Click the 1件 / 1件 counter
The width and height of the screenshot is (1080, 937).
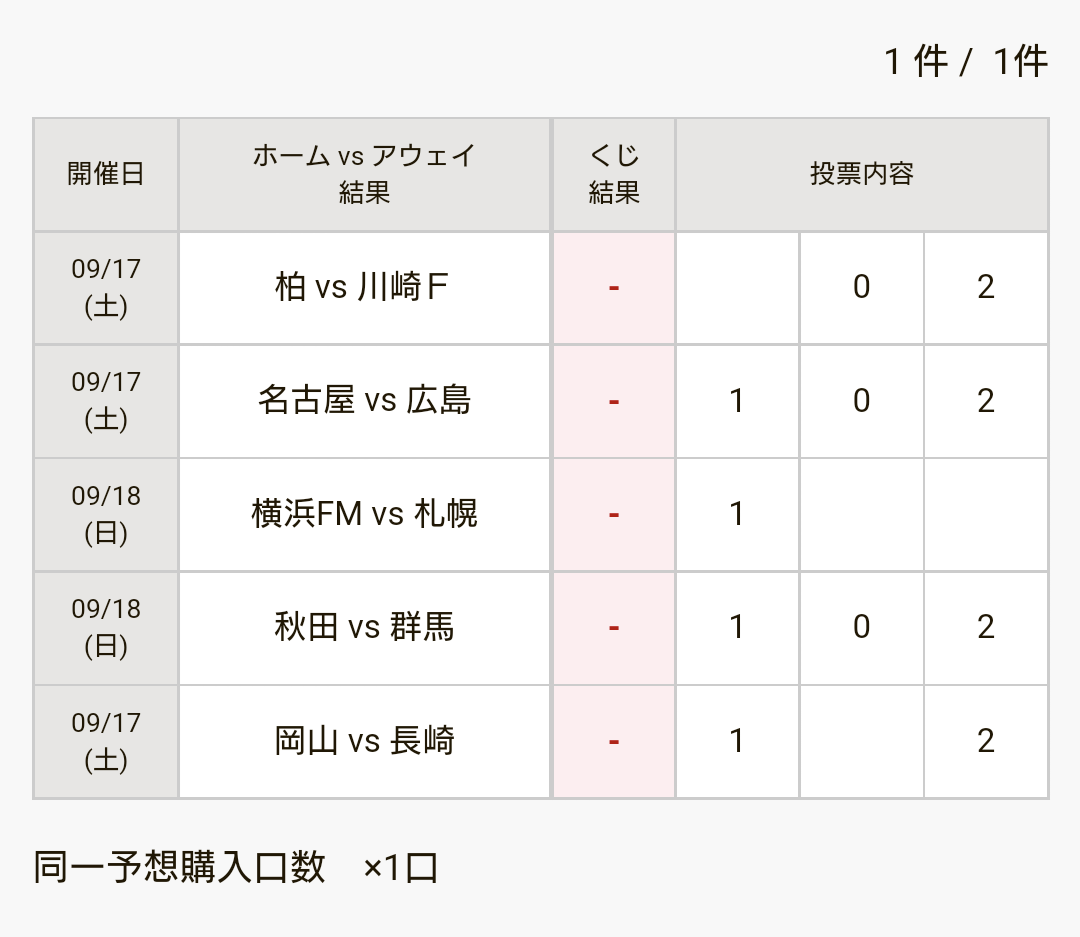click(x=966, y=61)
